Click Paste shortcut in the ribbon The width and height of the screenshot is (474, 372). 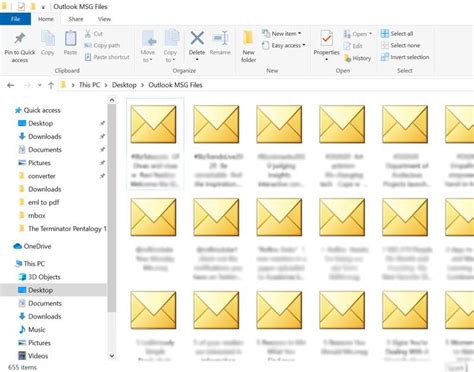(x=107, y=57)
